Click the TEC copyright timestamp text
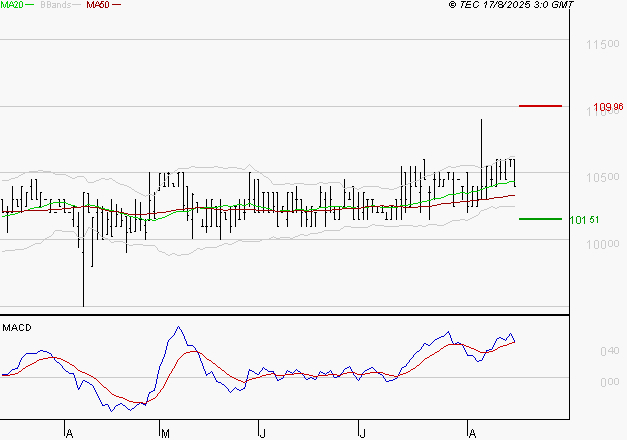Image resolution: width=627 pixels, height=440 pixels. (511, 6)
